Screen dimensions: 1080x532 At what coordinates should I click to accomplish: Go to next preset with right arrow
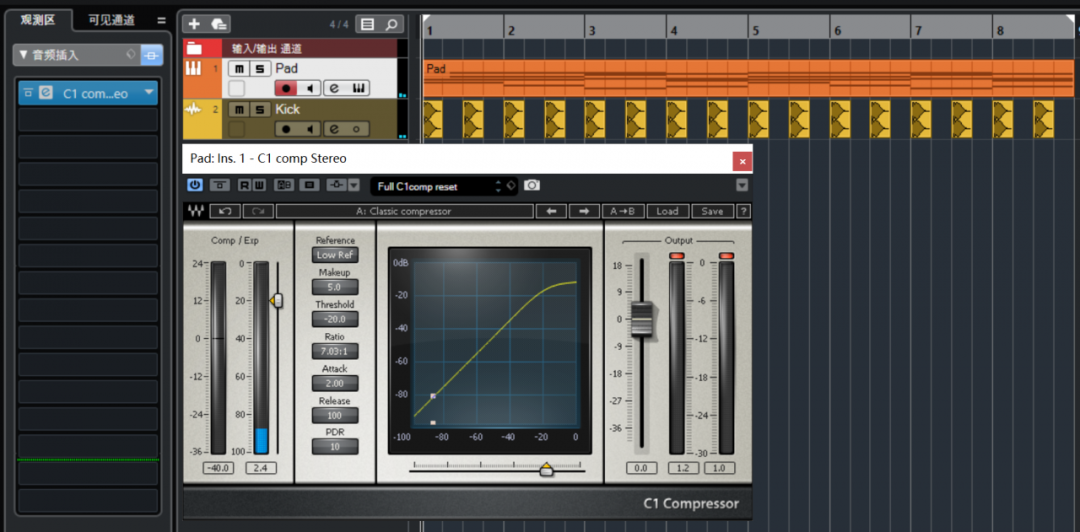[583, 211]
